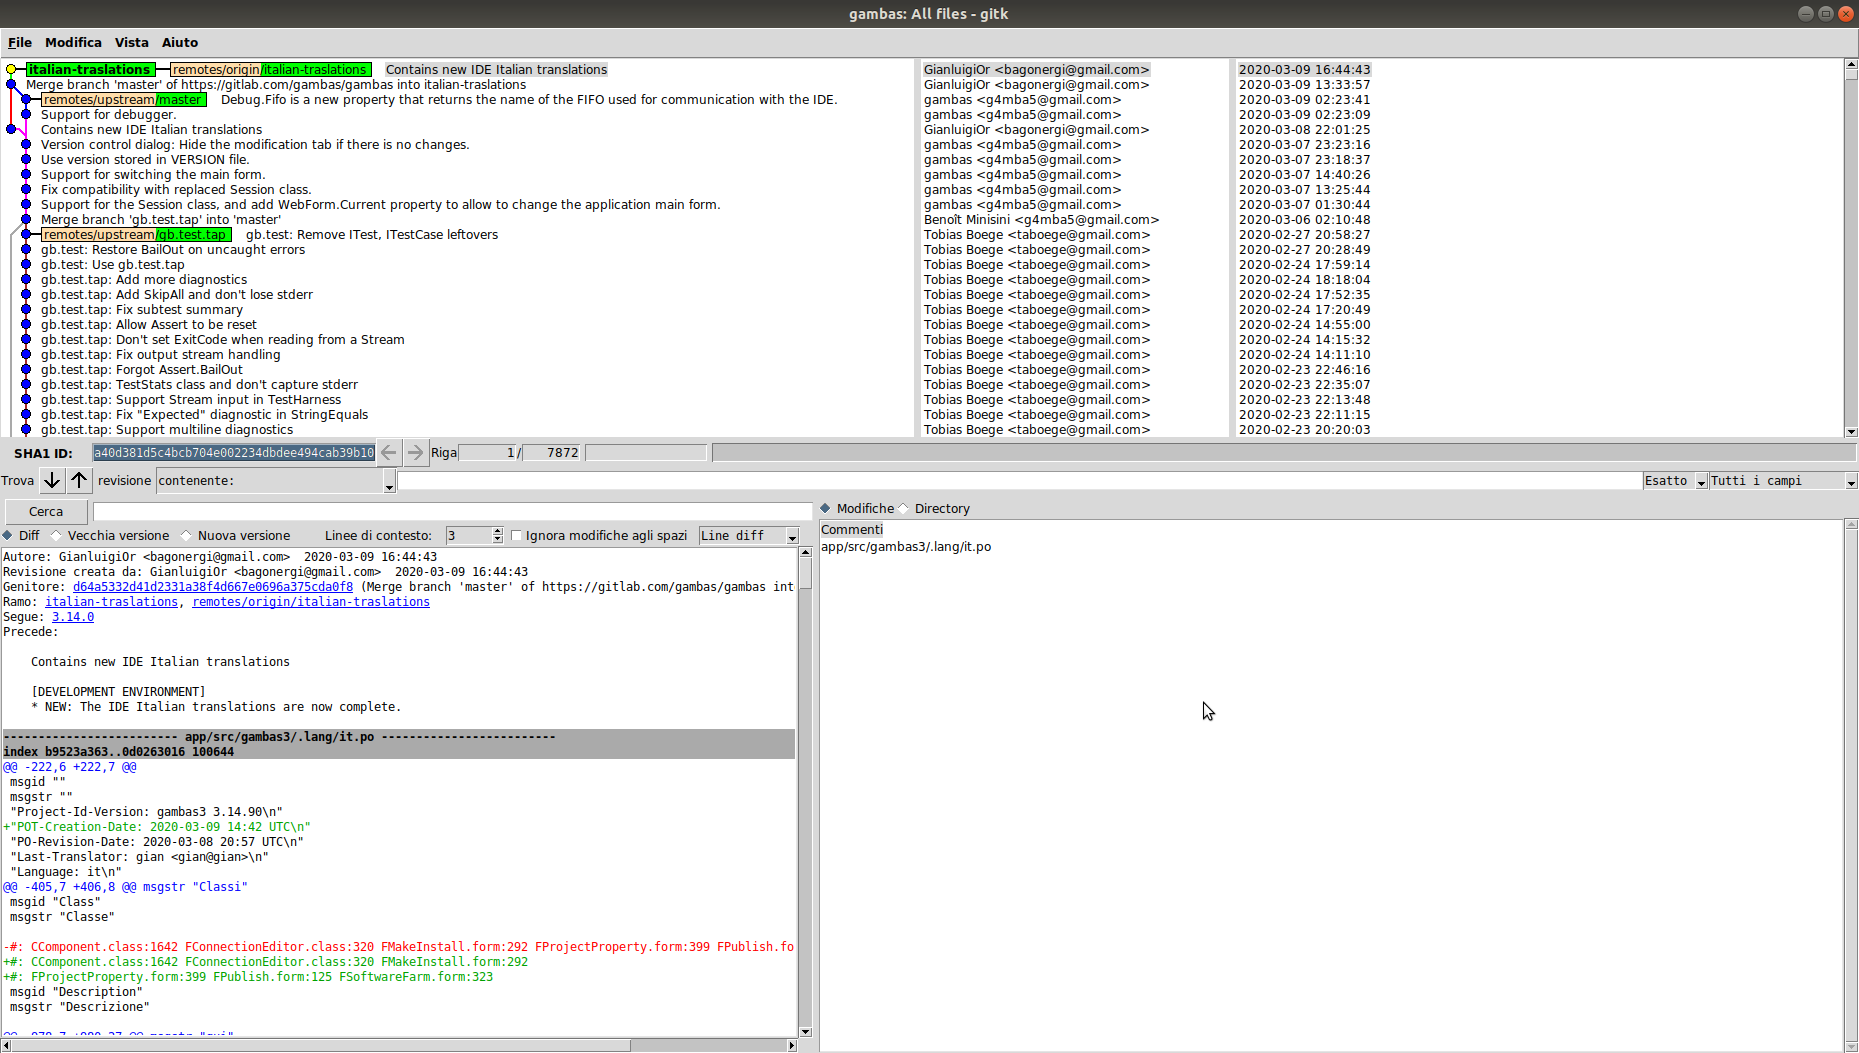Open the Vista menu
This screenshot has width=1859, height=1053.
pyautogui.click(x=131, y=43)
